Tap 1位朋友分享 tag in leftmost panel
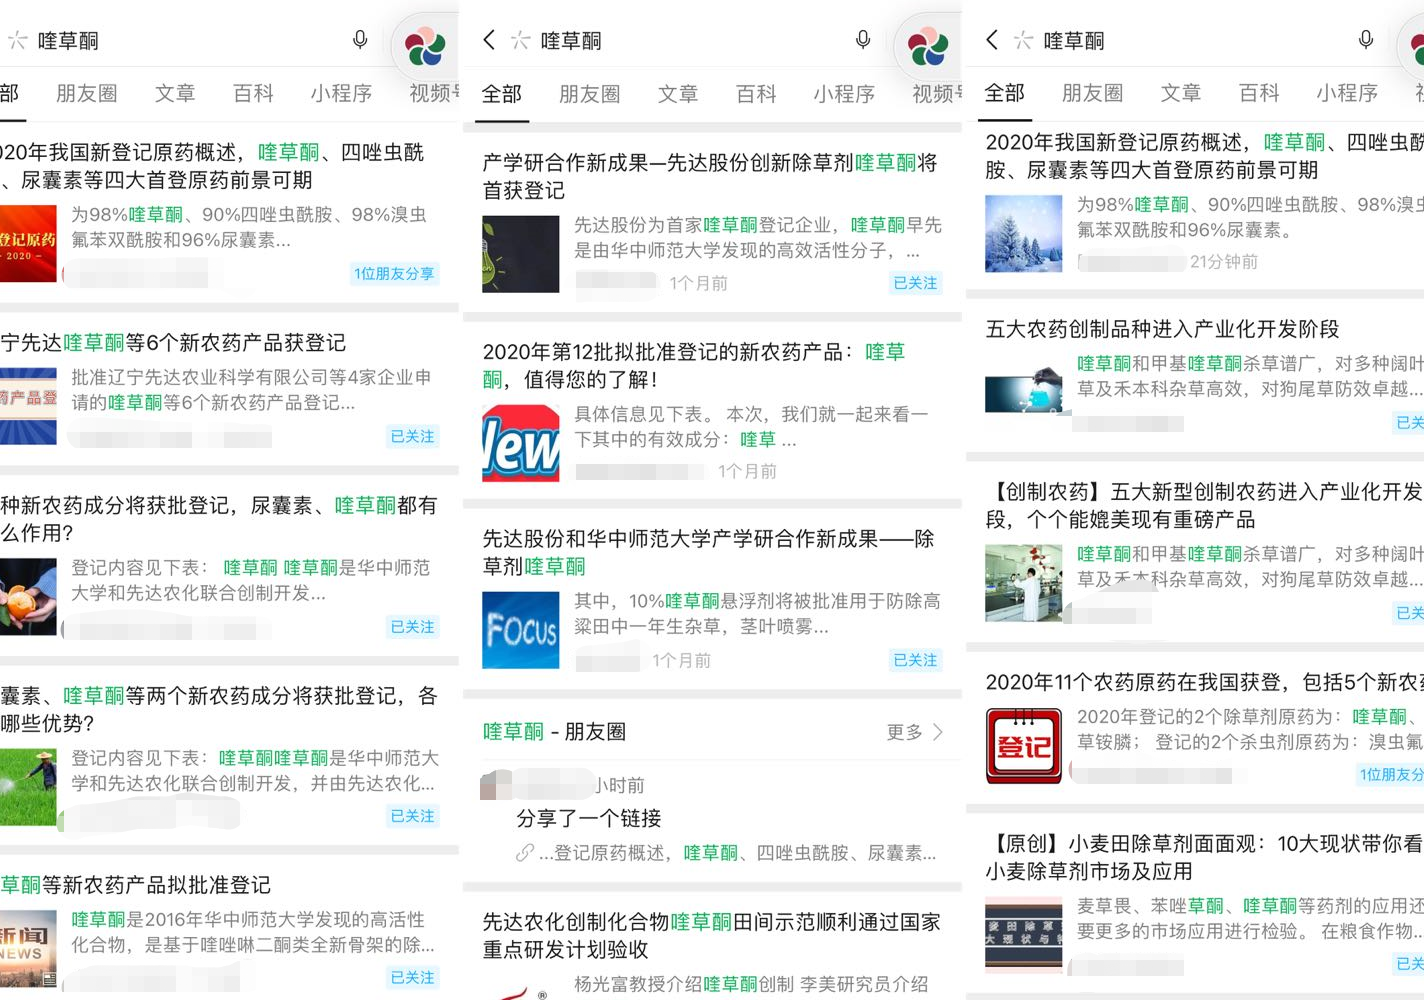Viewport: 1424px width, 1000px height. pos(394,274)
